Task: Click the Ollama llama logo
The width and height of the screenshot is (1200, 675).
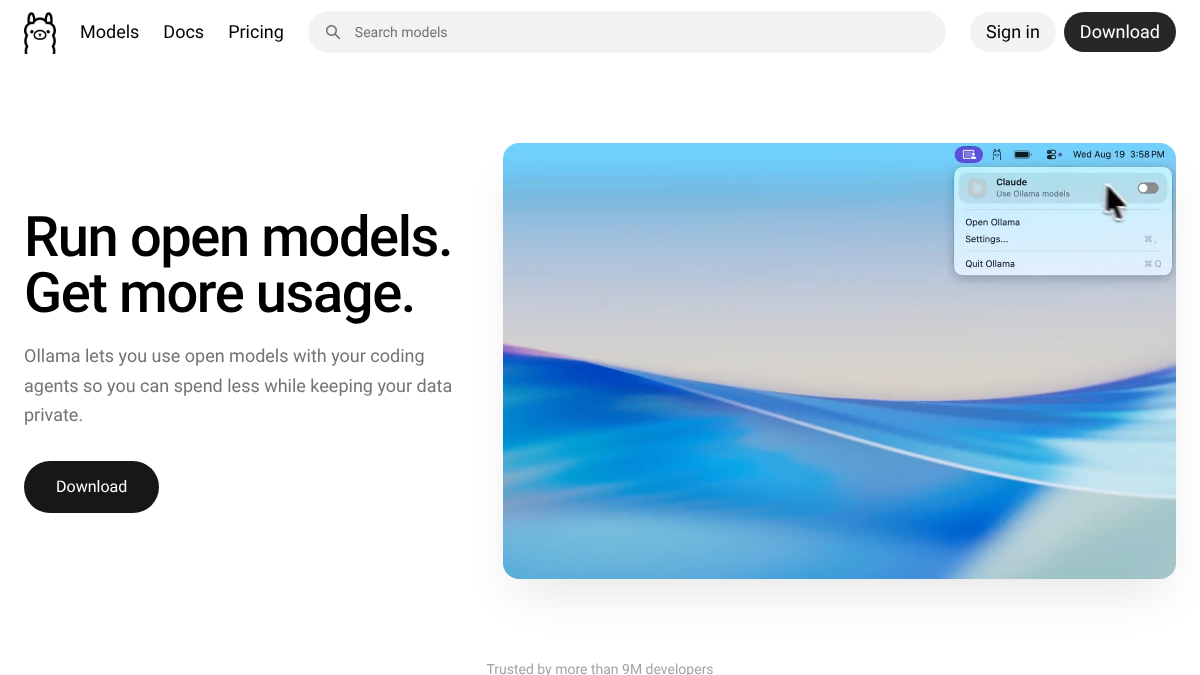Action: (x=40, y=32)
